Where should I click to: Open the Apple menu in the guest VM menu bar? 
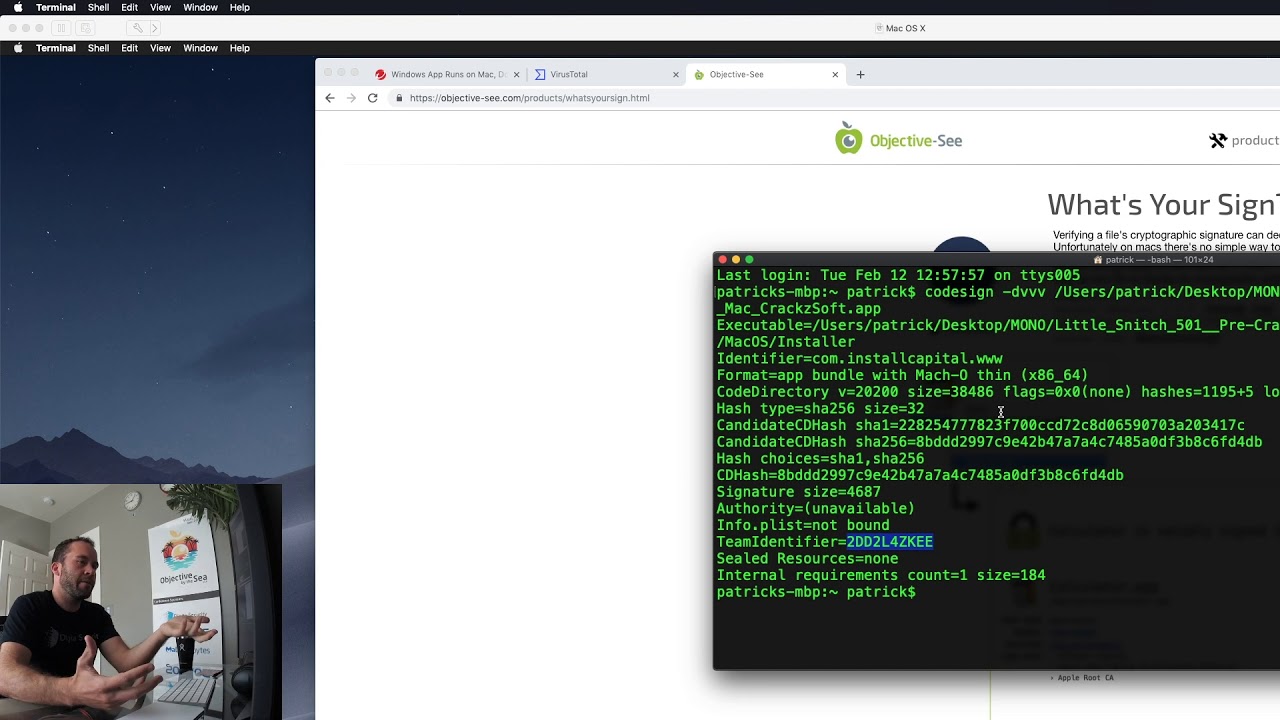point(18,48)
